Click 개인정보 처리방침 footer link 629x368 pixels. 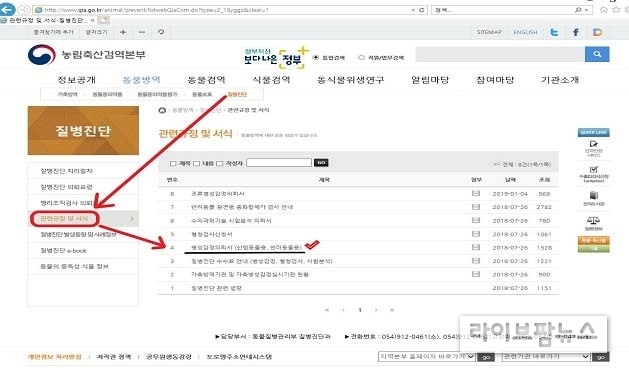tap(55, 357)
